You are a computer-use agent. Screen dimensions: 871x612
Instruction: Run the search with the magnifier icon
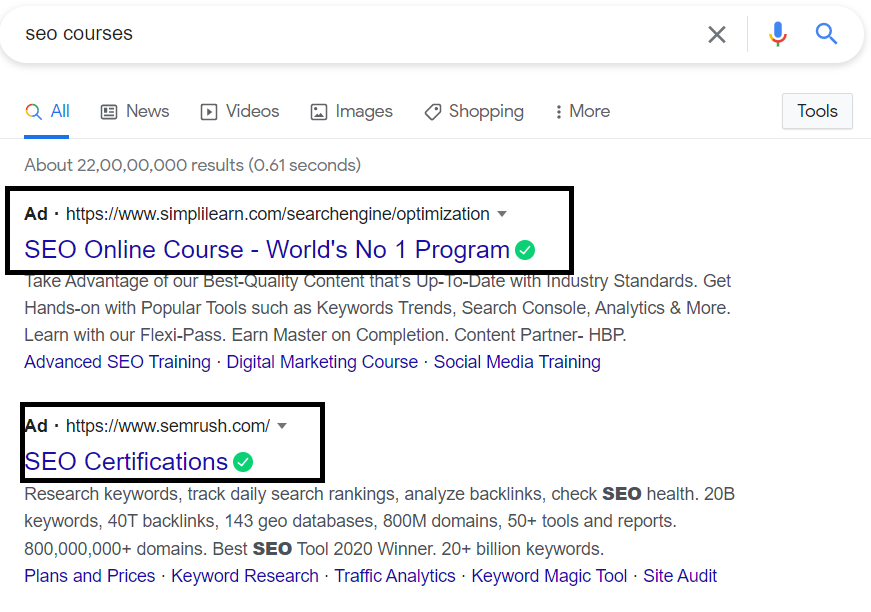click(x=826, y=34)
